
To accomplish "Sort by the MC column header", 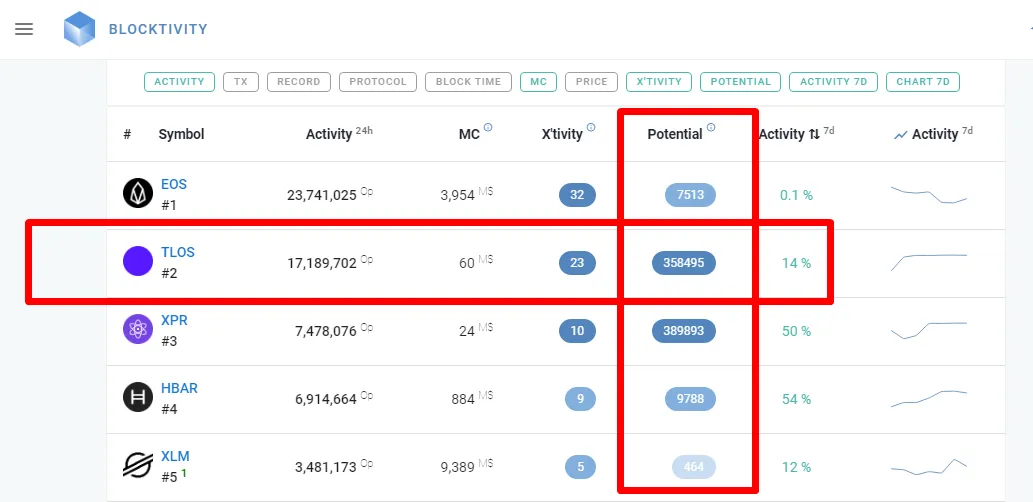I will click(x=469, y=134).
